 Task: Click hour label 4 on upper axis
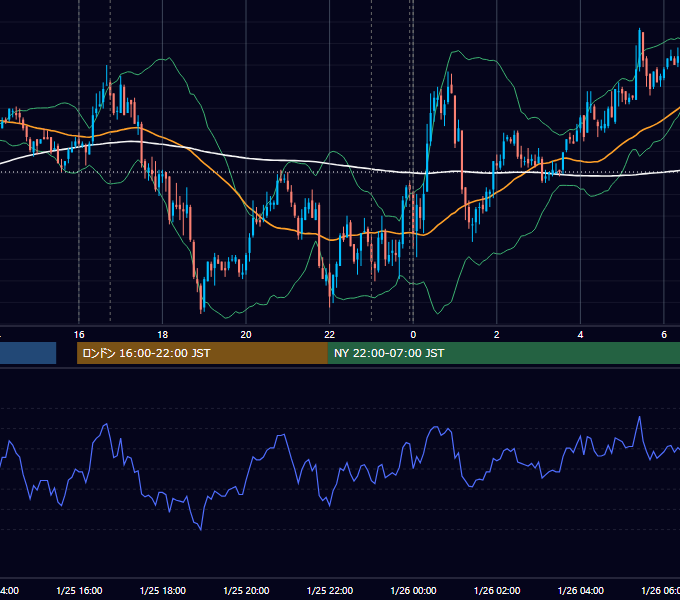(x=580, y=335)
